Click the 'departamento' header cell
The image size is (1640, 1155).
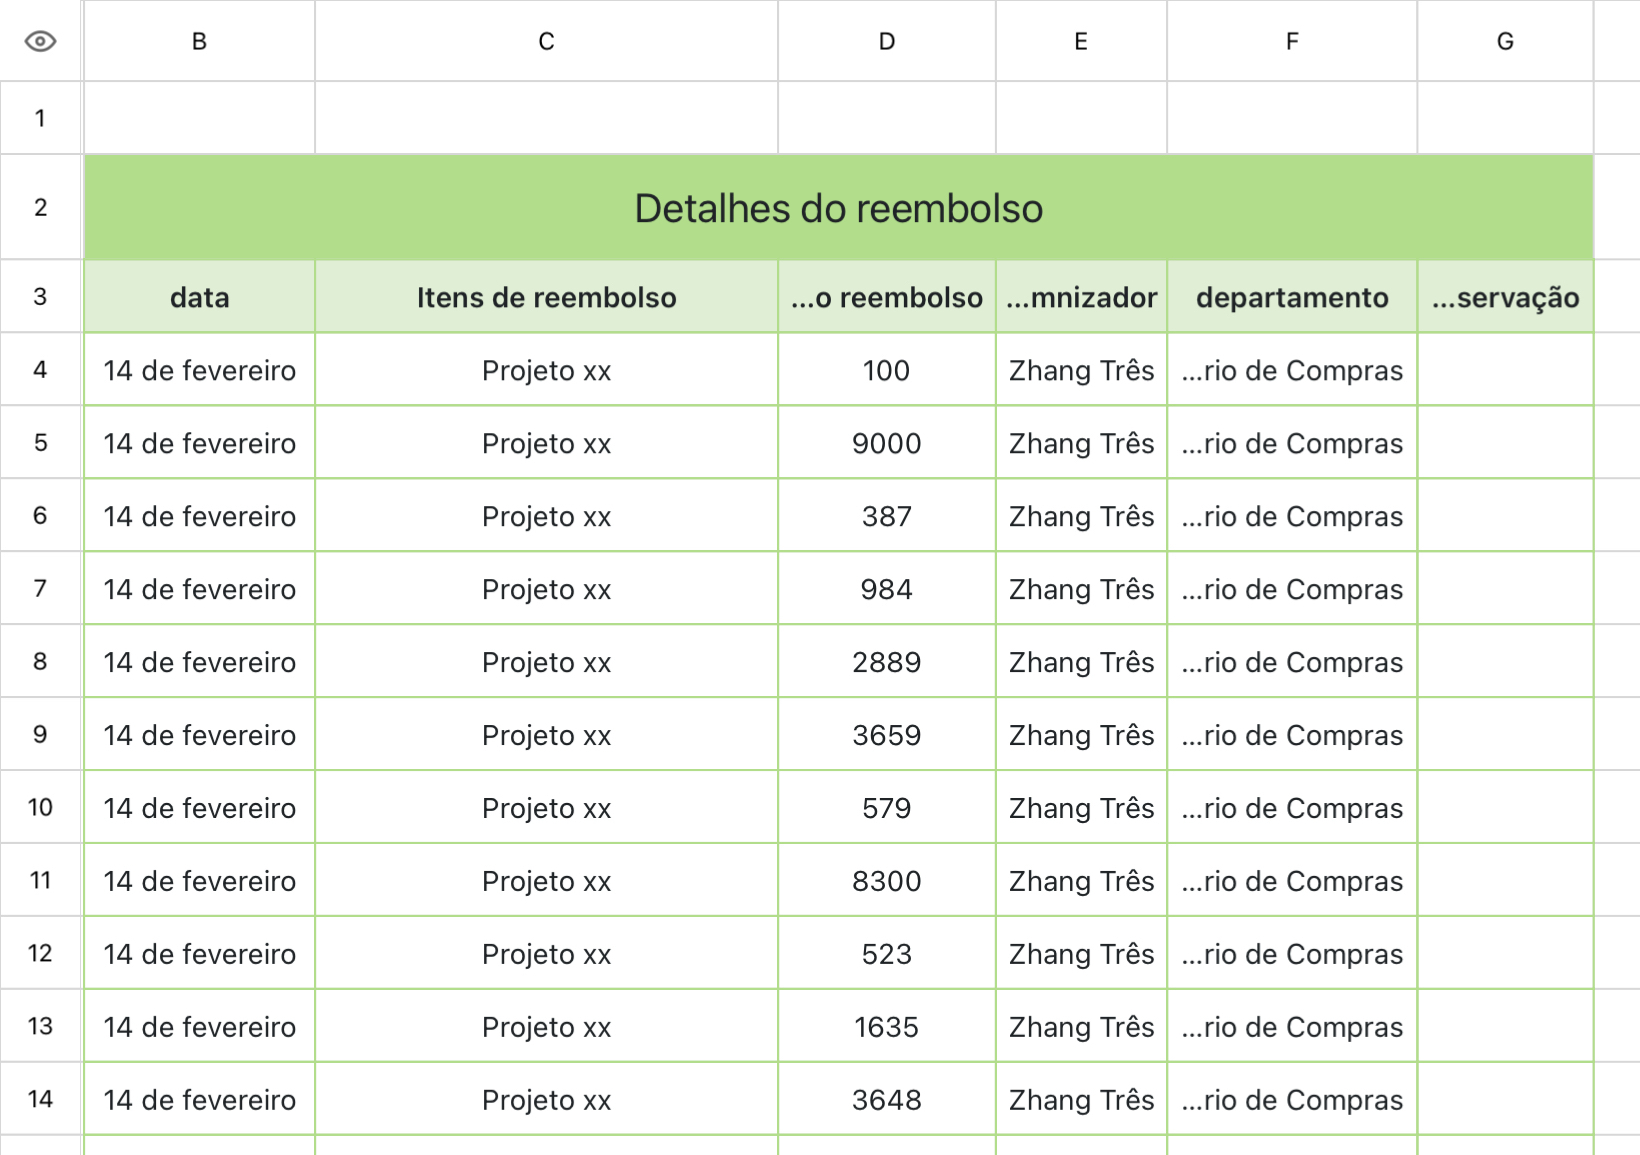click(1292, 297)
